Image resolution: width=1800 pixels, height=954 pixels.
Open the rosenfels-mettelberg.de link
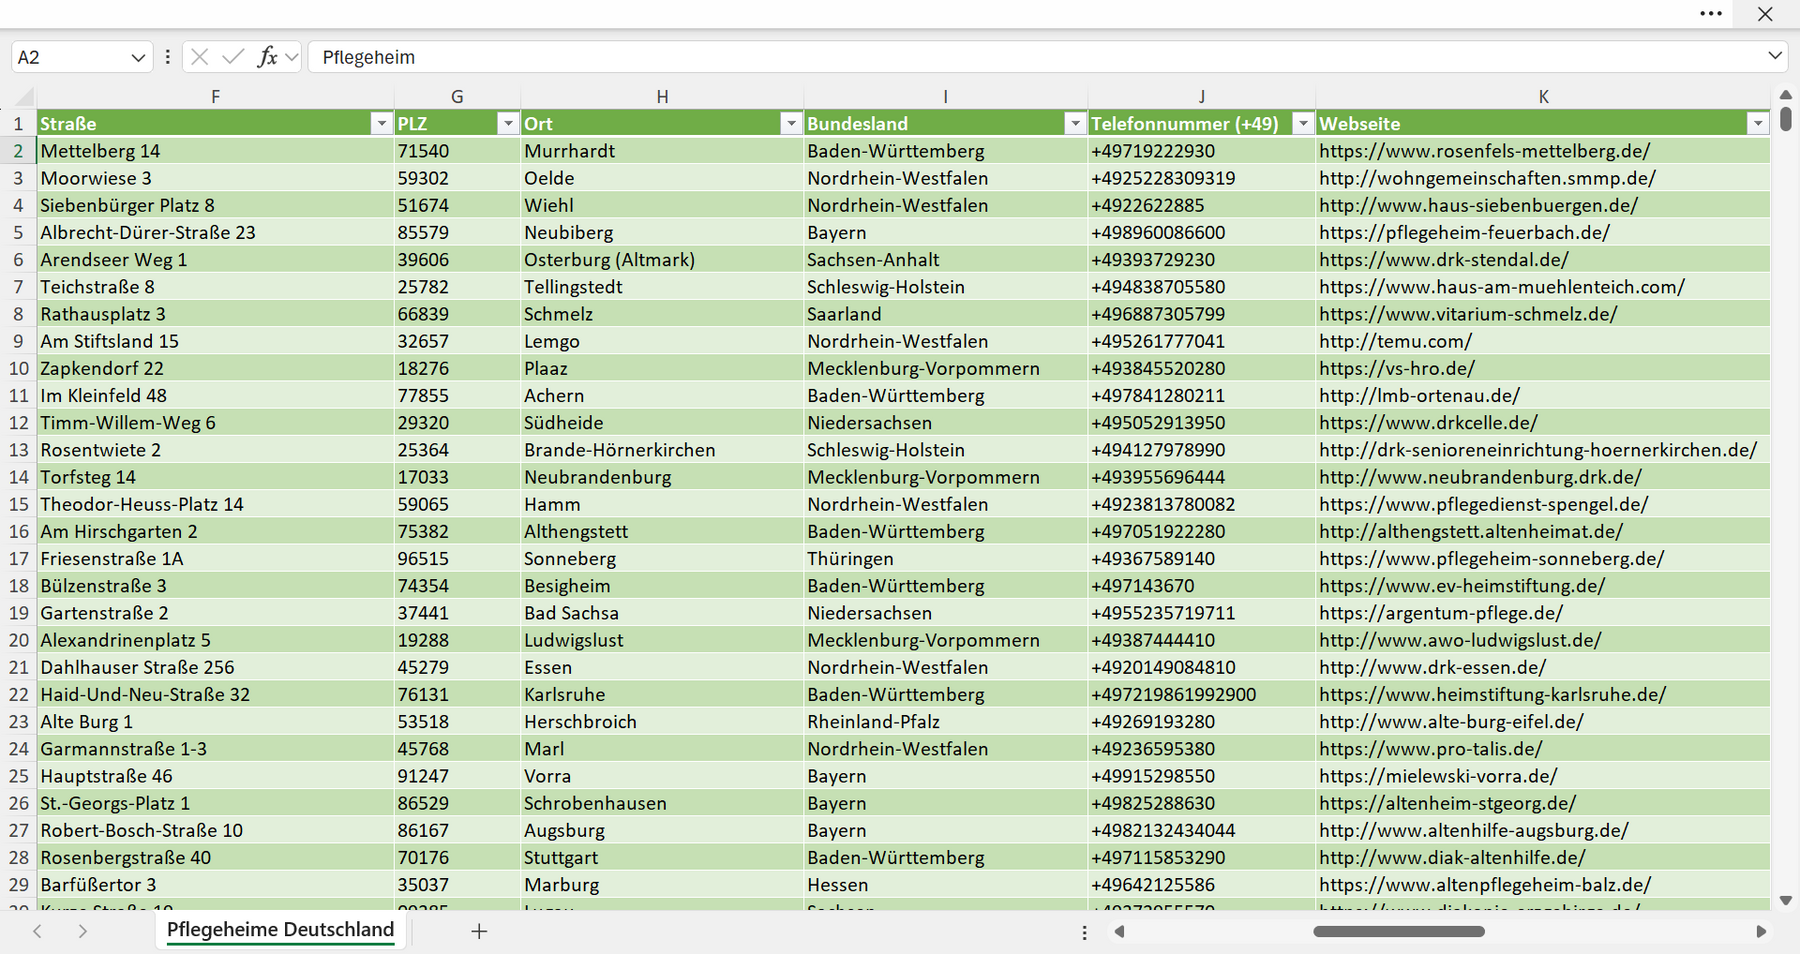[1484, 151]
